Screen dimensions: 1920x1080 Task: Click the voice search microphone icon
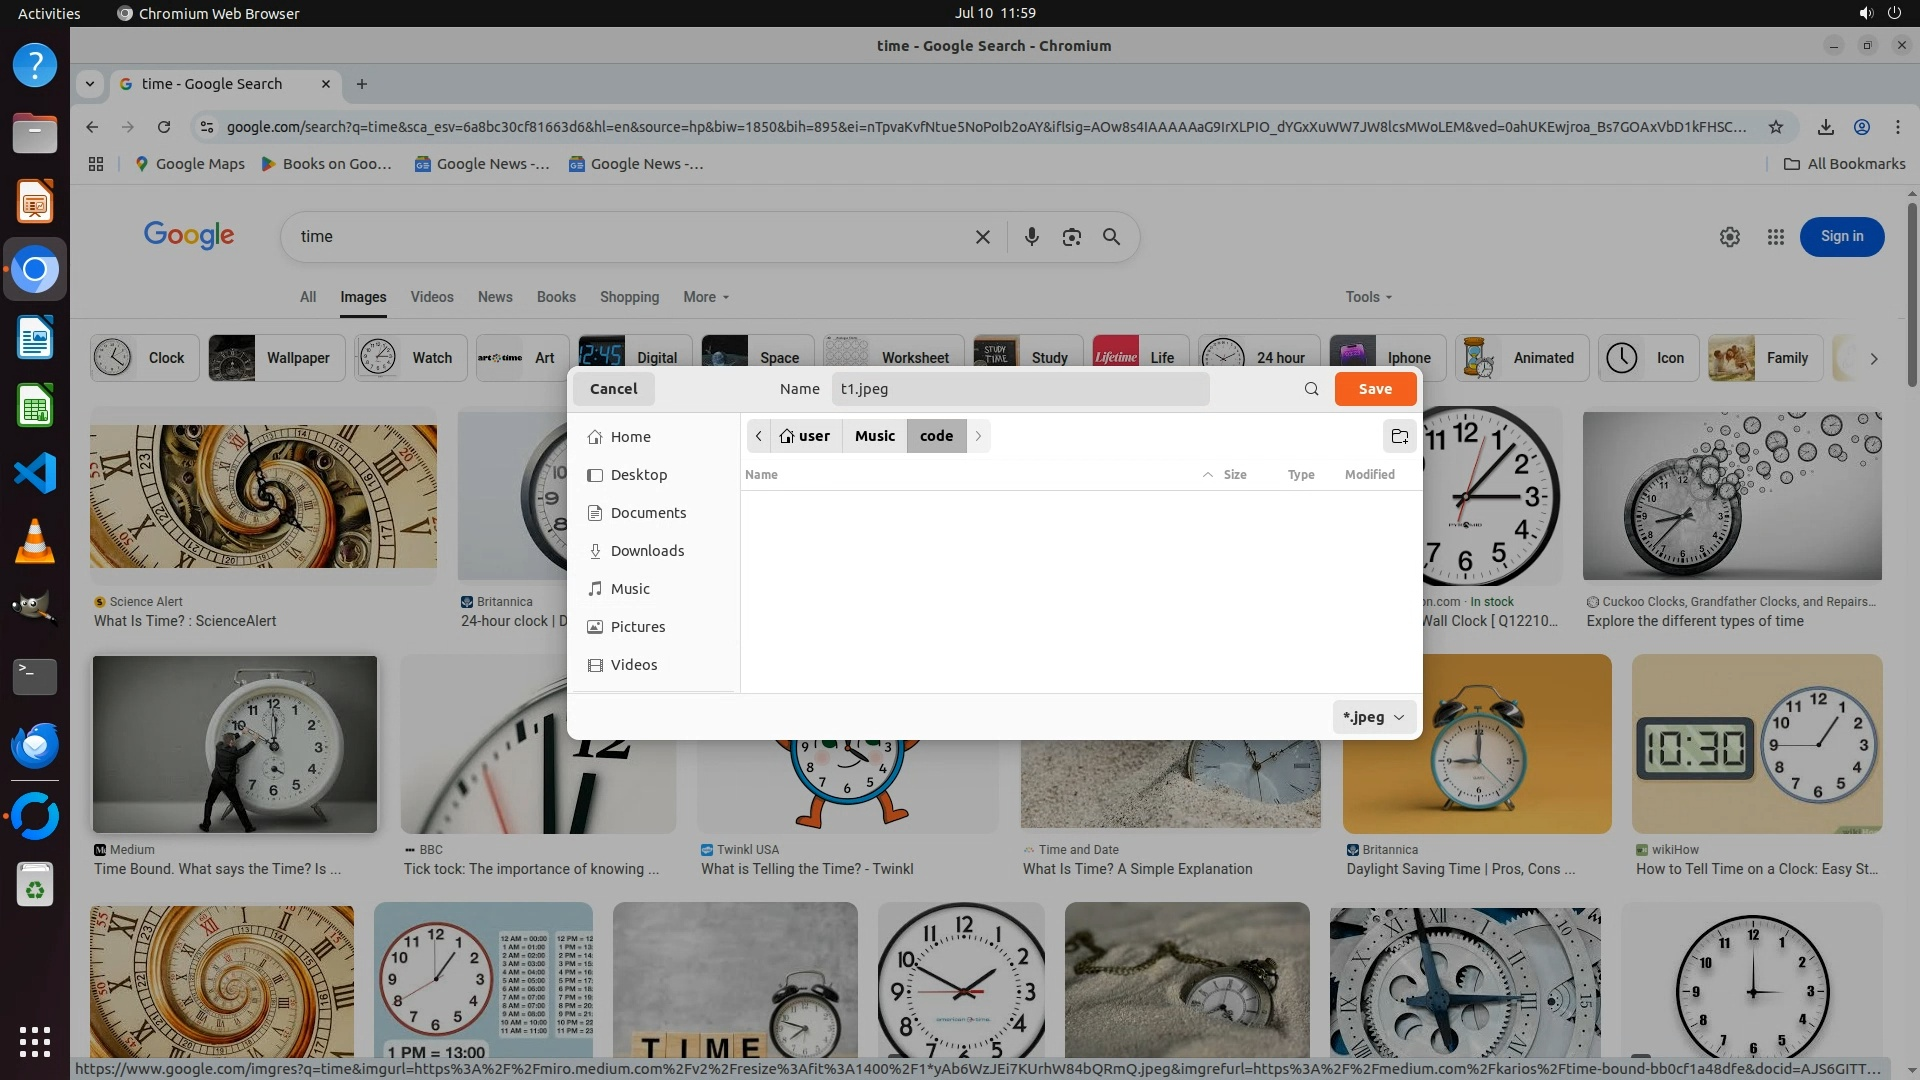coord(1031,237)
